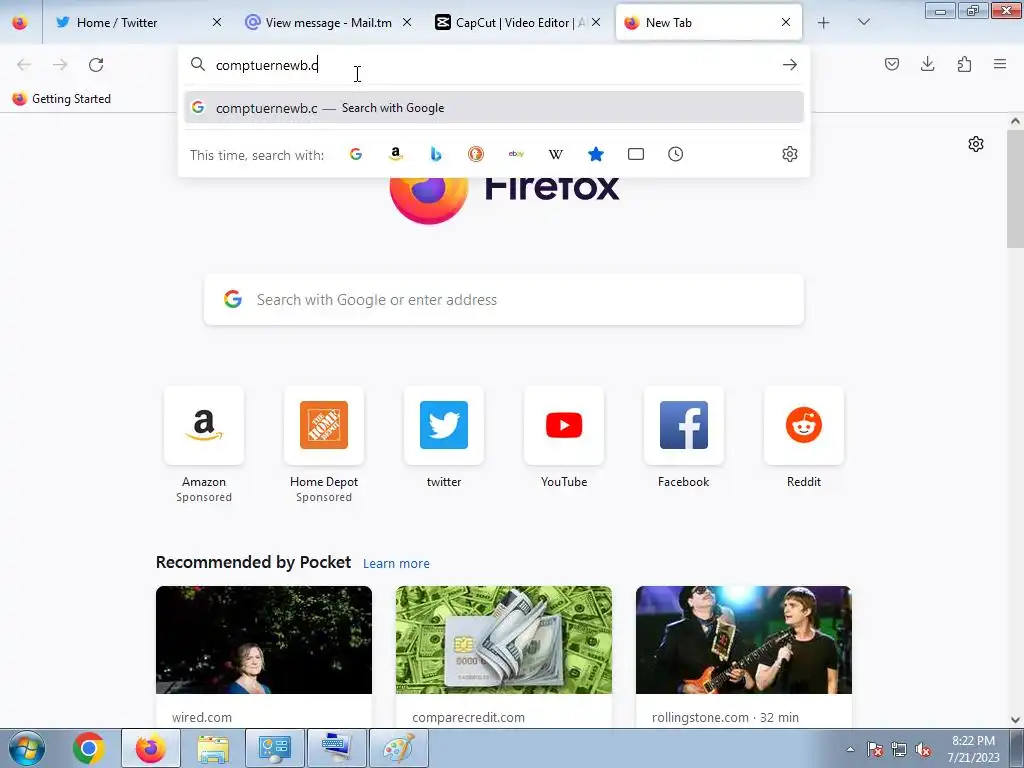Image resolution: width=1024 pixels, height=768 pixels.
Task: Reload the current page
Action: click(x=96, y=65)
